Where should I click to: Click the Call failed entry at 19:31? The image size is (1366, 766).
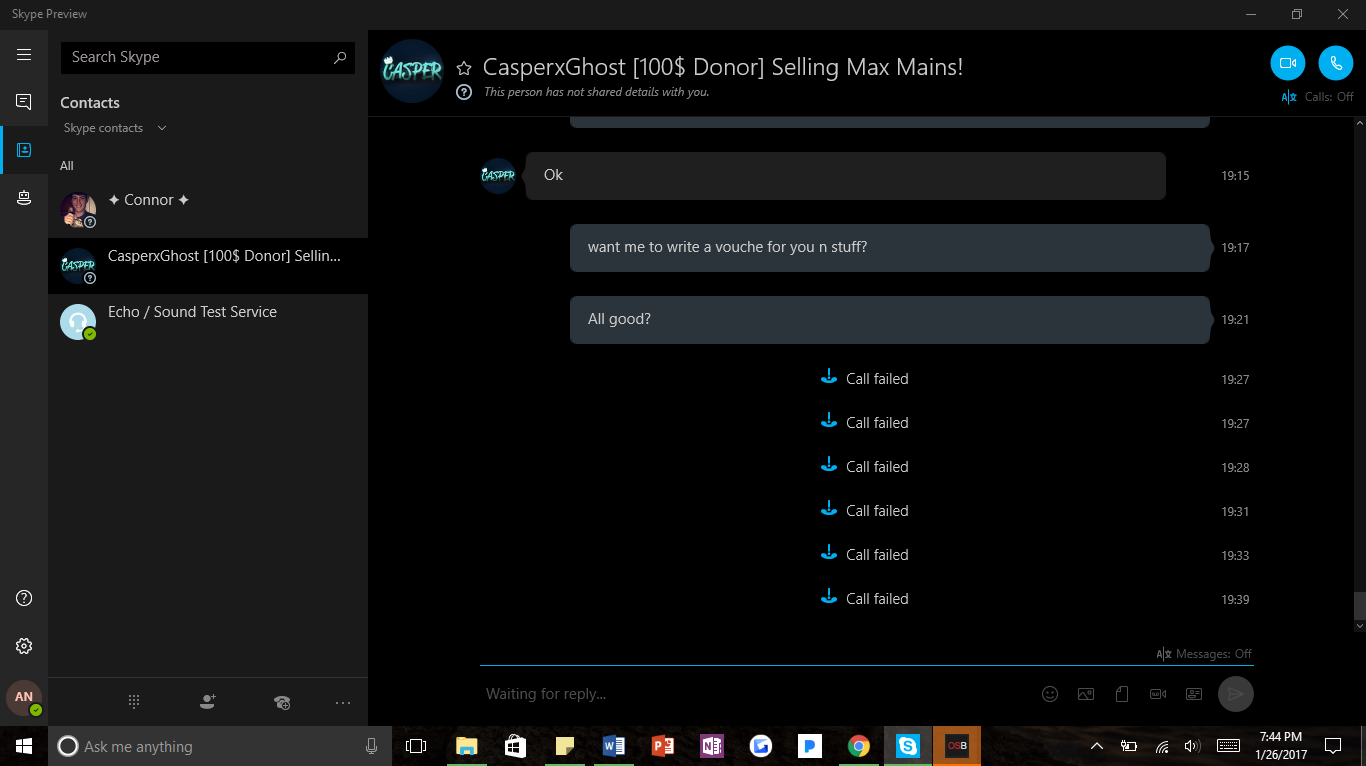(x=864, y=511)
